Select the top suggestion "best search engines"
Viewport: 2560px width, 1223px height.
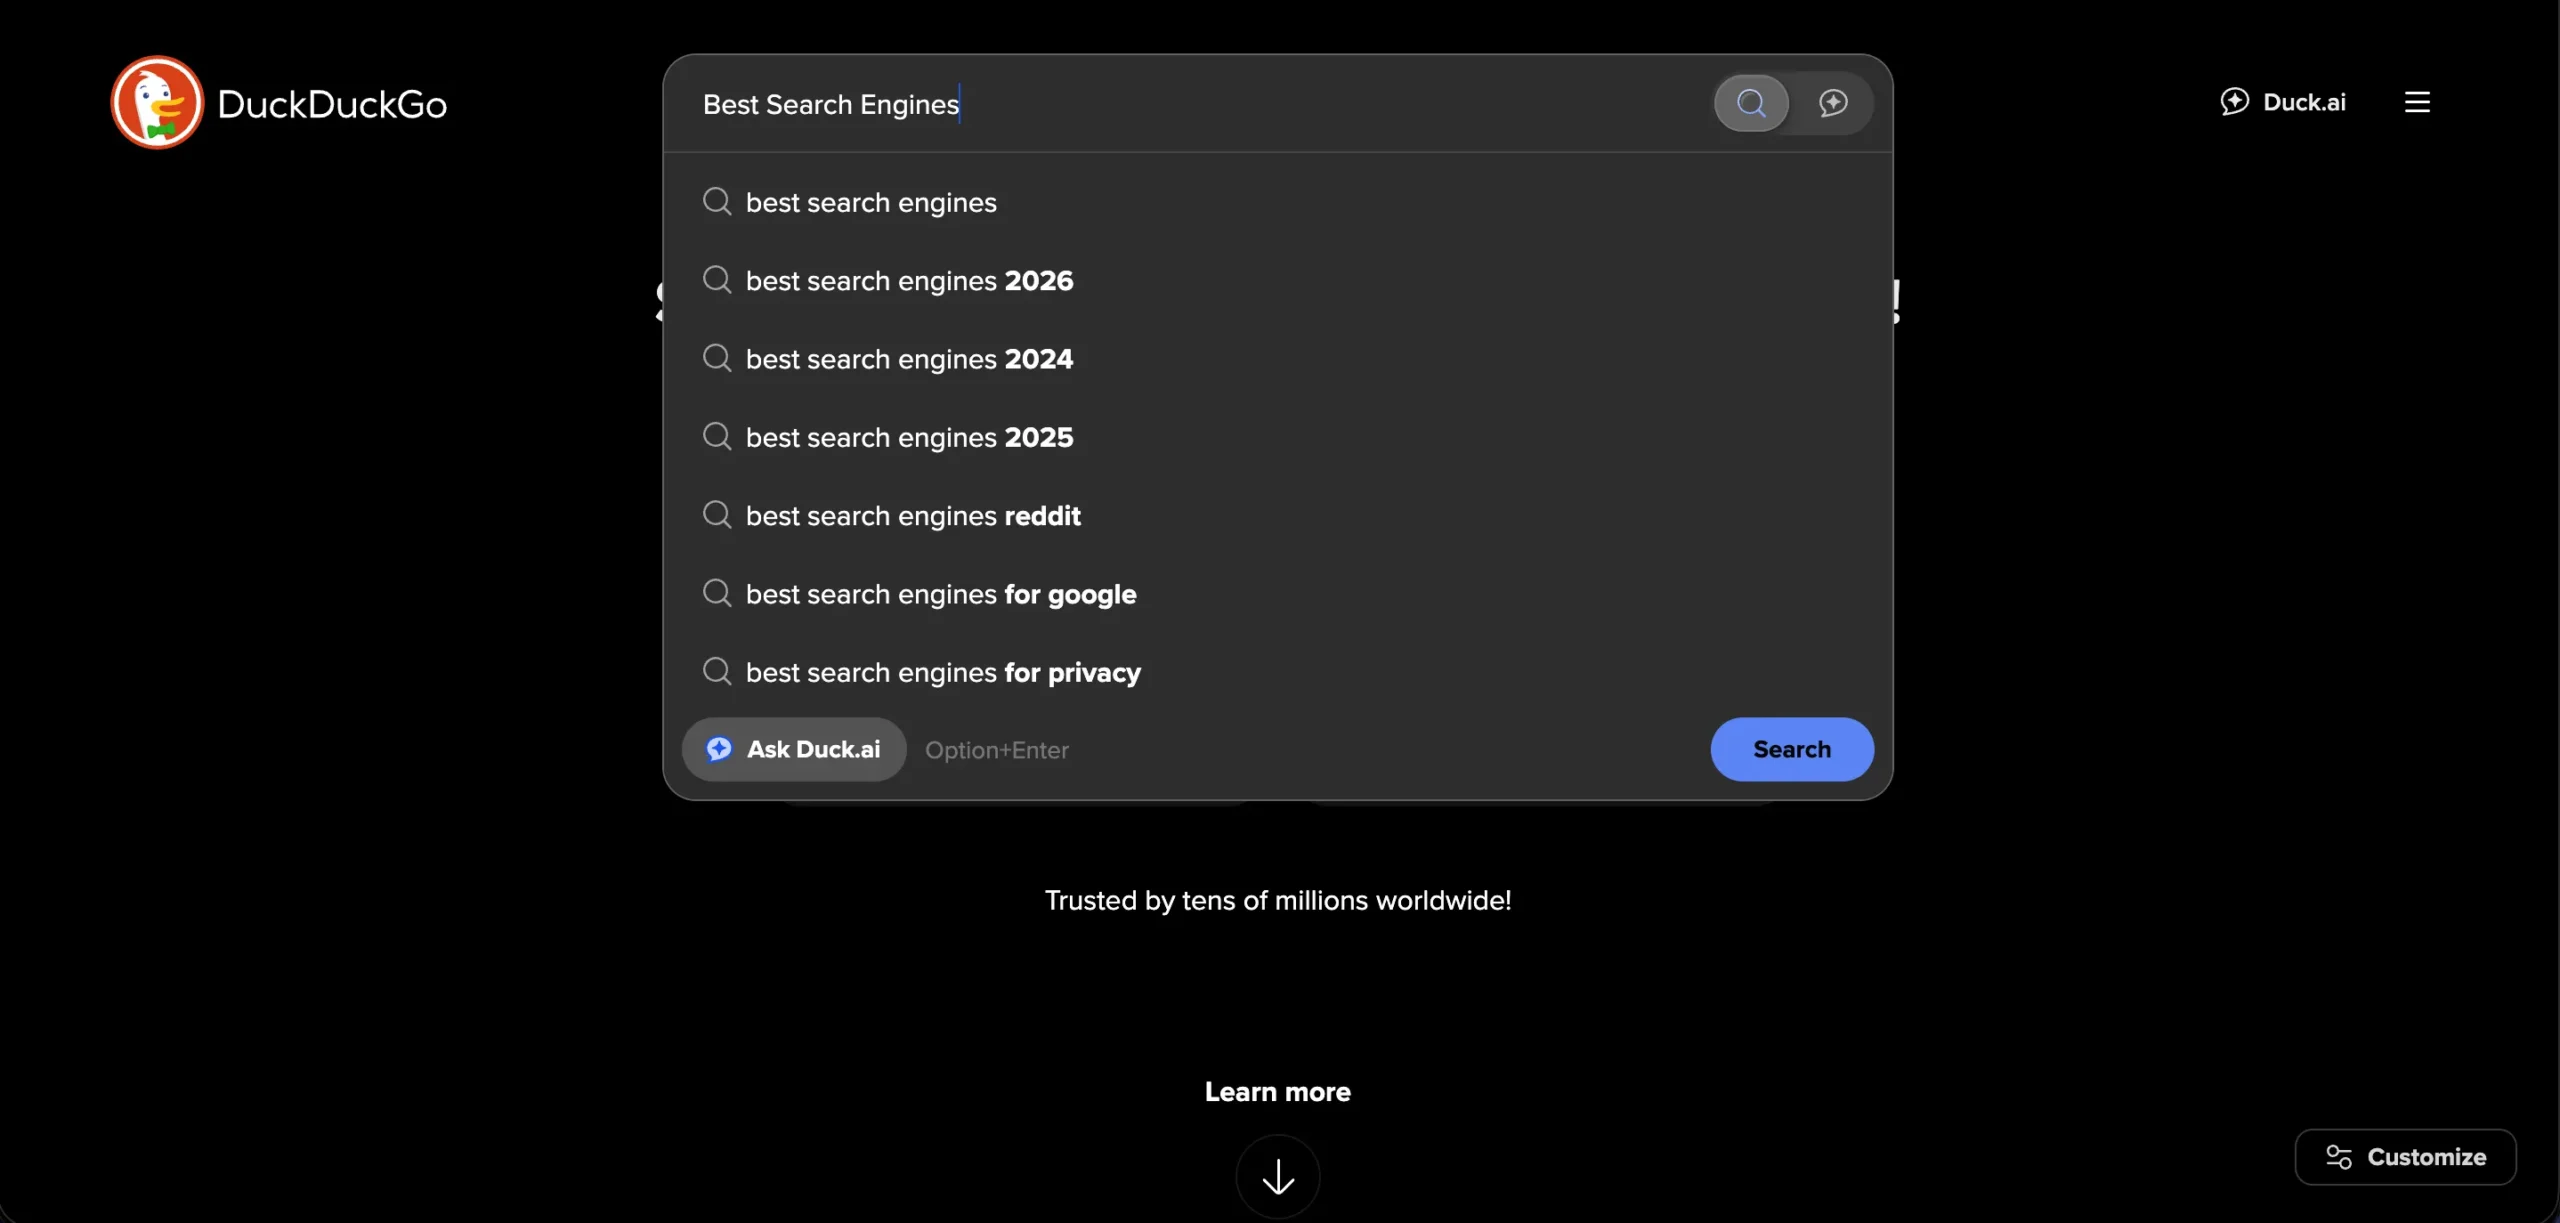point(869,201)
